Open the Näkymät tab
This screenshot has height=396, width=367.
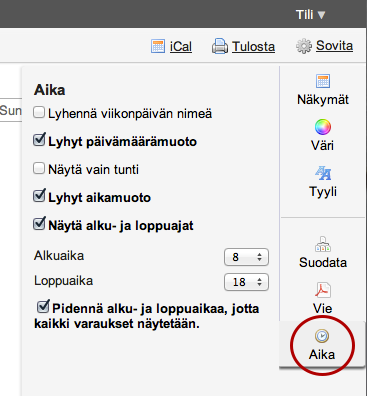tap(323, 99)
